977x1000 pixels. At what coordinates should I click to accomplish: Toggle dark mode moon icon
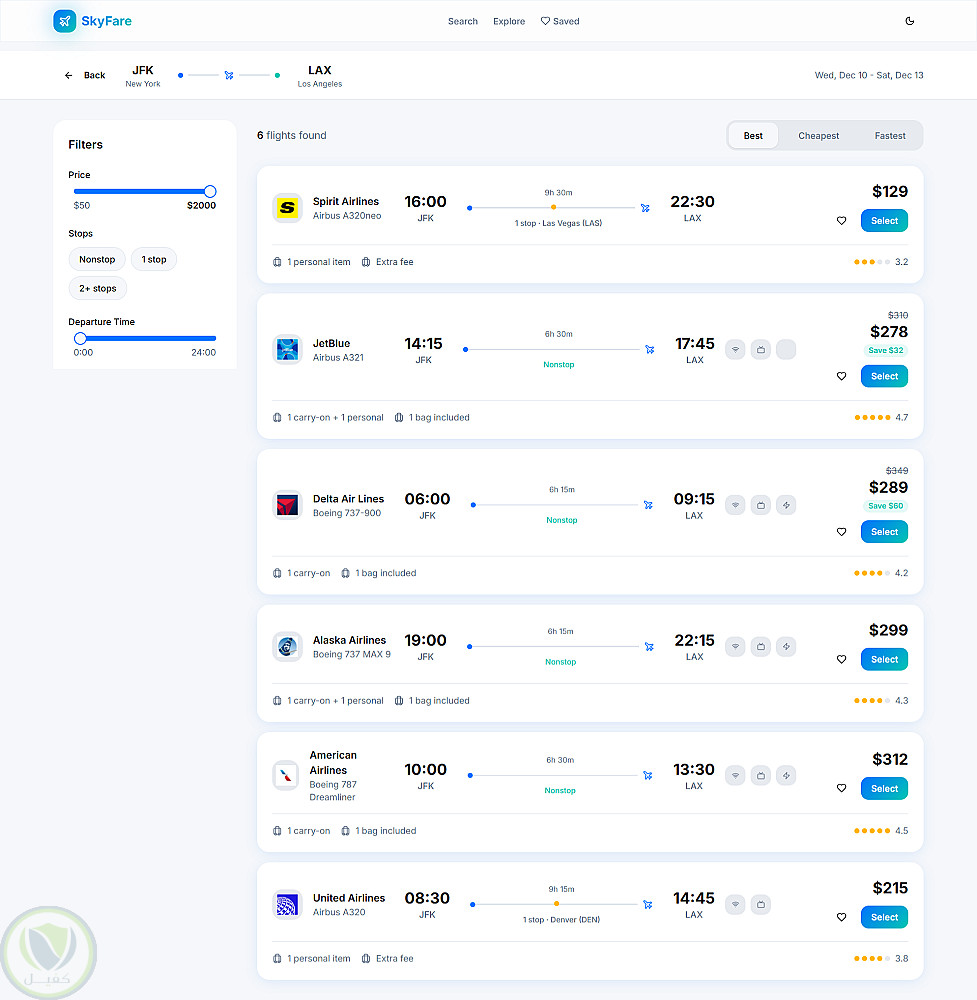click(x=909, y=21)
